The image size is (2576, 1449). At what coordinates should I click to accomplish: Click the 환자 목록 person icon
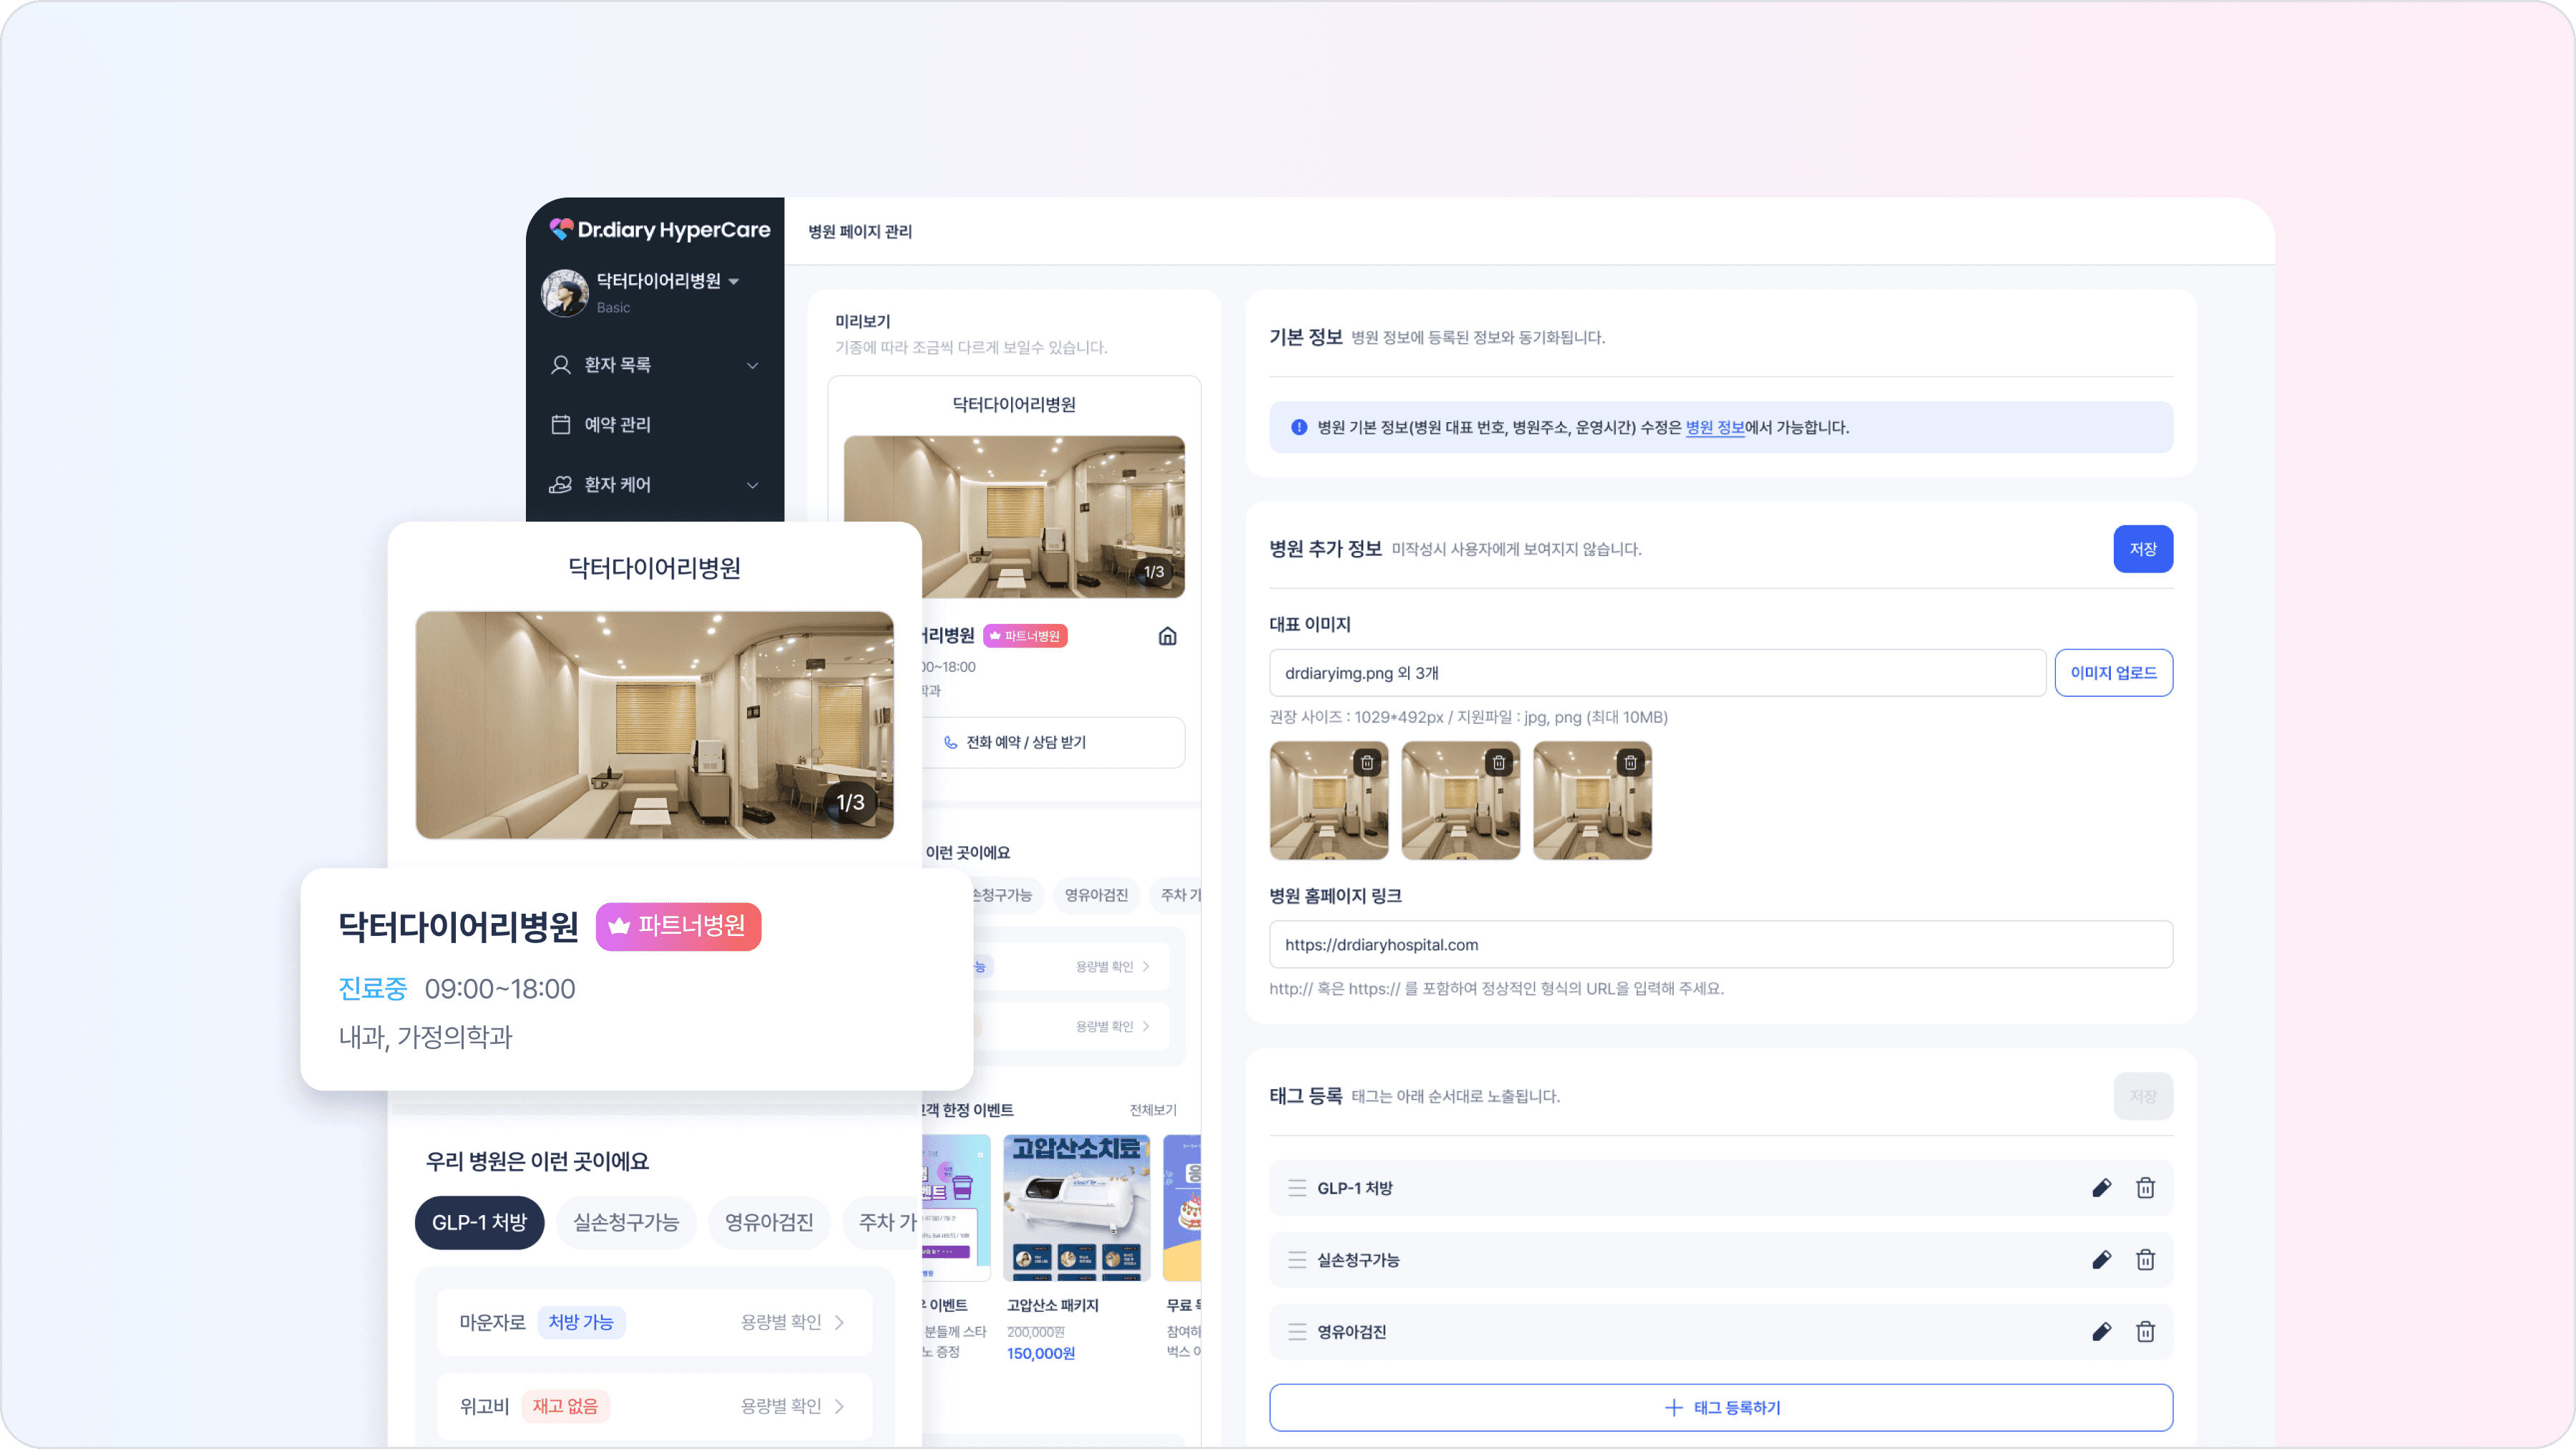click(x=561, y=365)
